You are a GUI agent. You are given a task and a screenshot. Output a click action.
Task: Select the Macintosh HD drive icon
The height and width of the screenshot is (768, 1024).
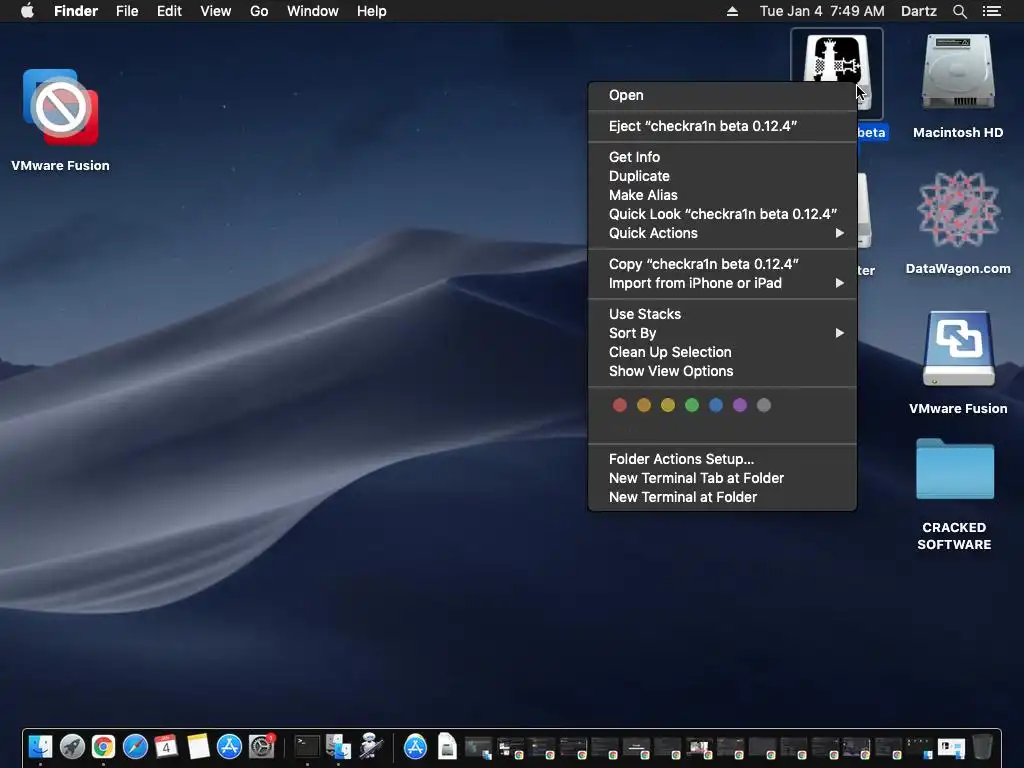click(x=957, y=72)
